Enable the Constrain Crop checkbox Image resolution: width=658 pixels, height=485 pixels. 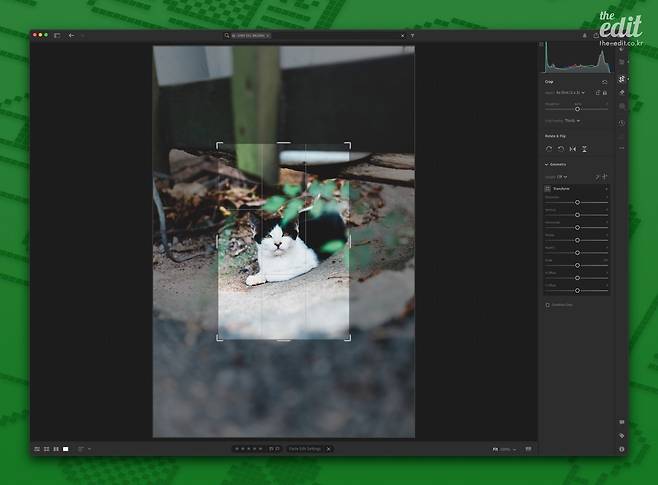click(x=547, y=304)
